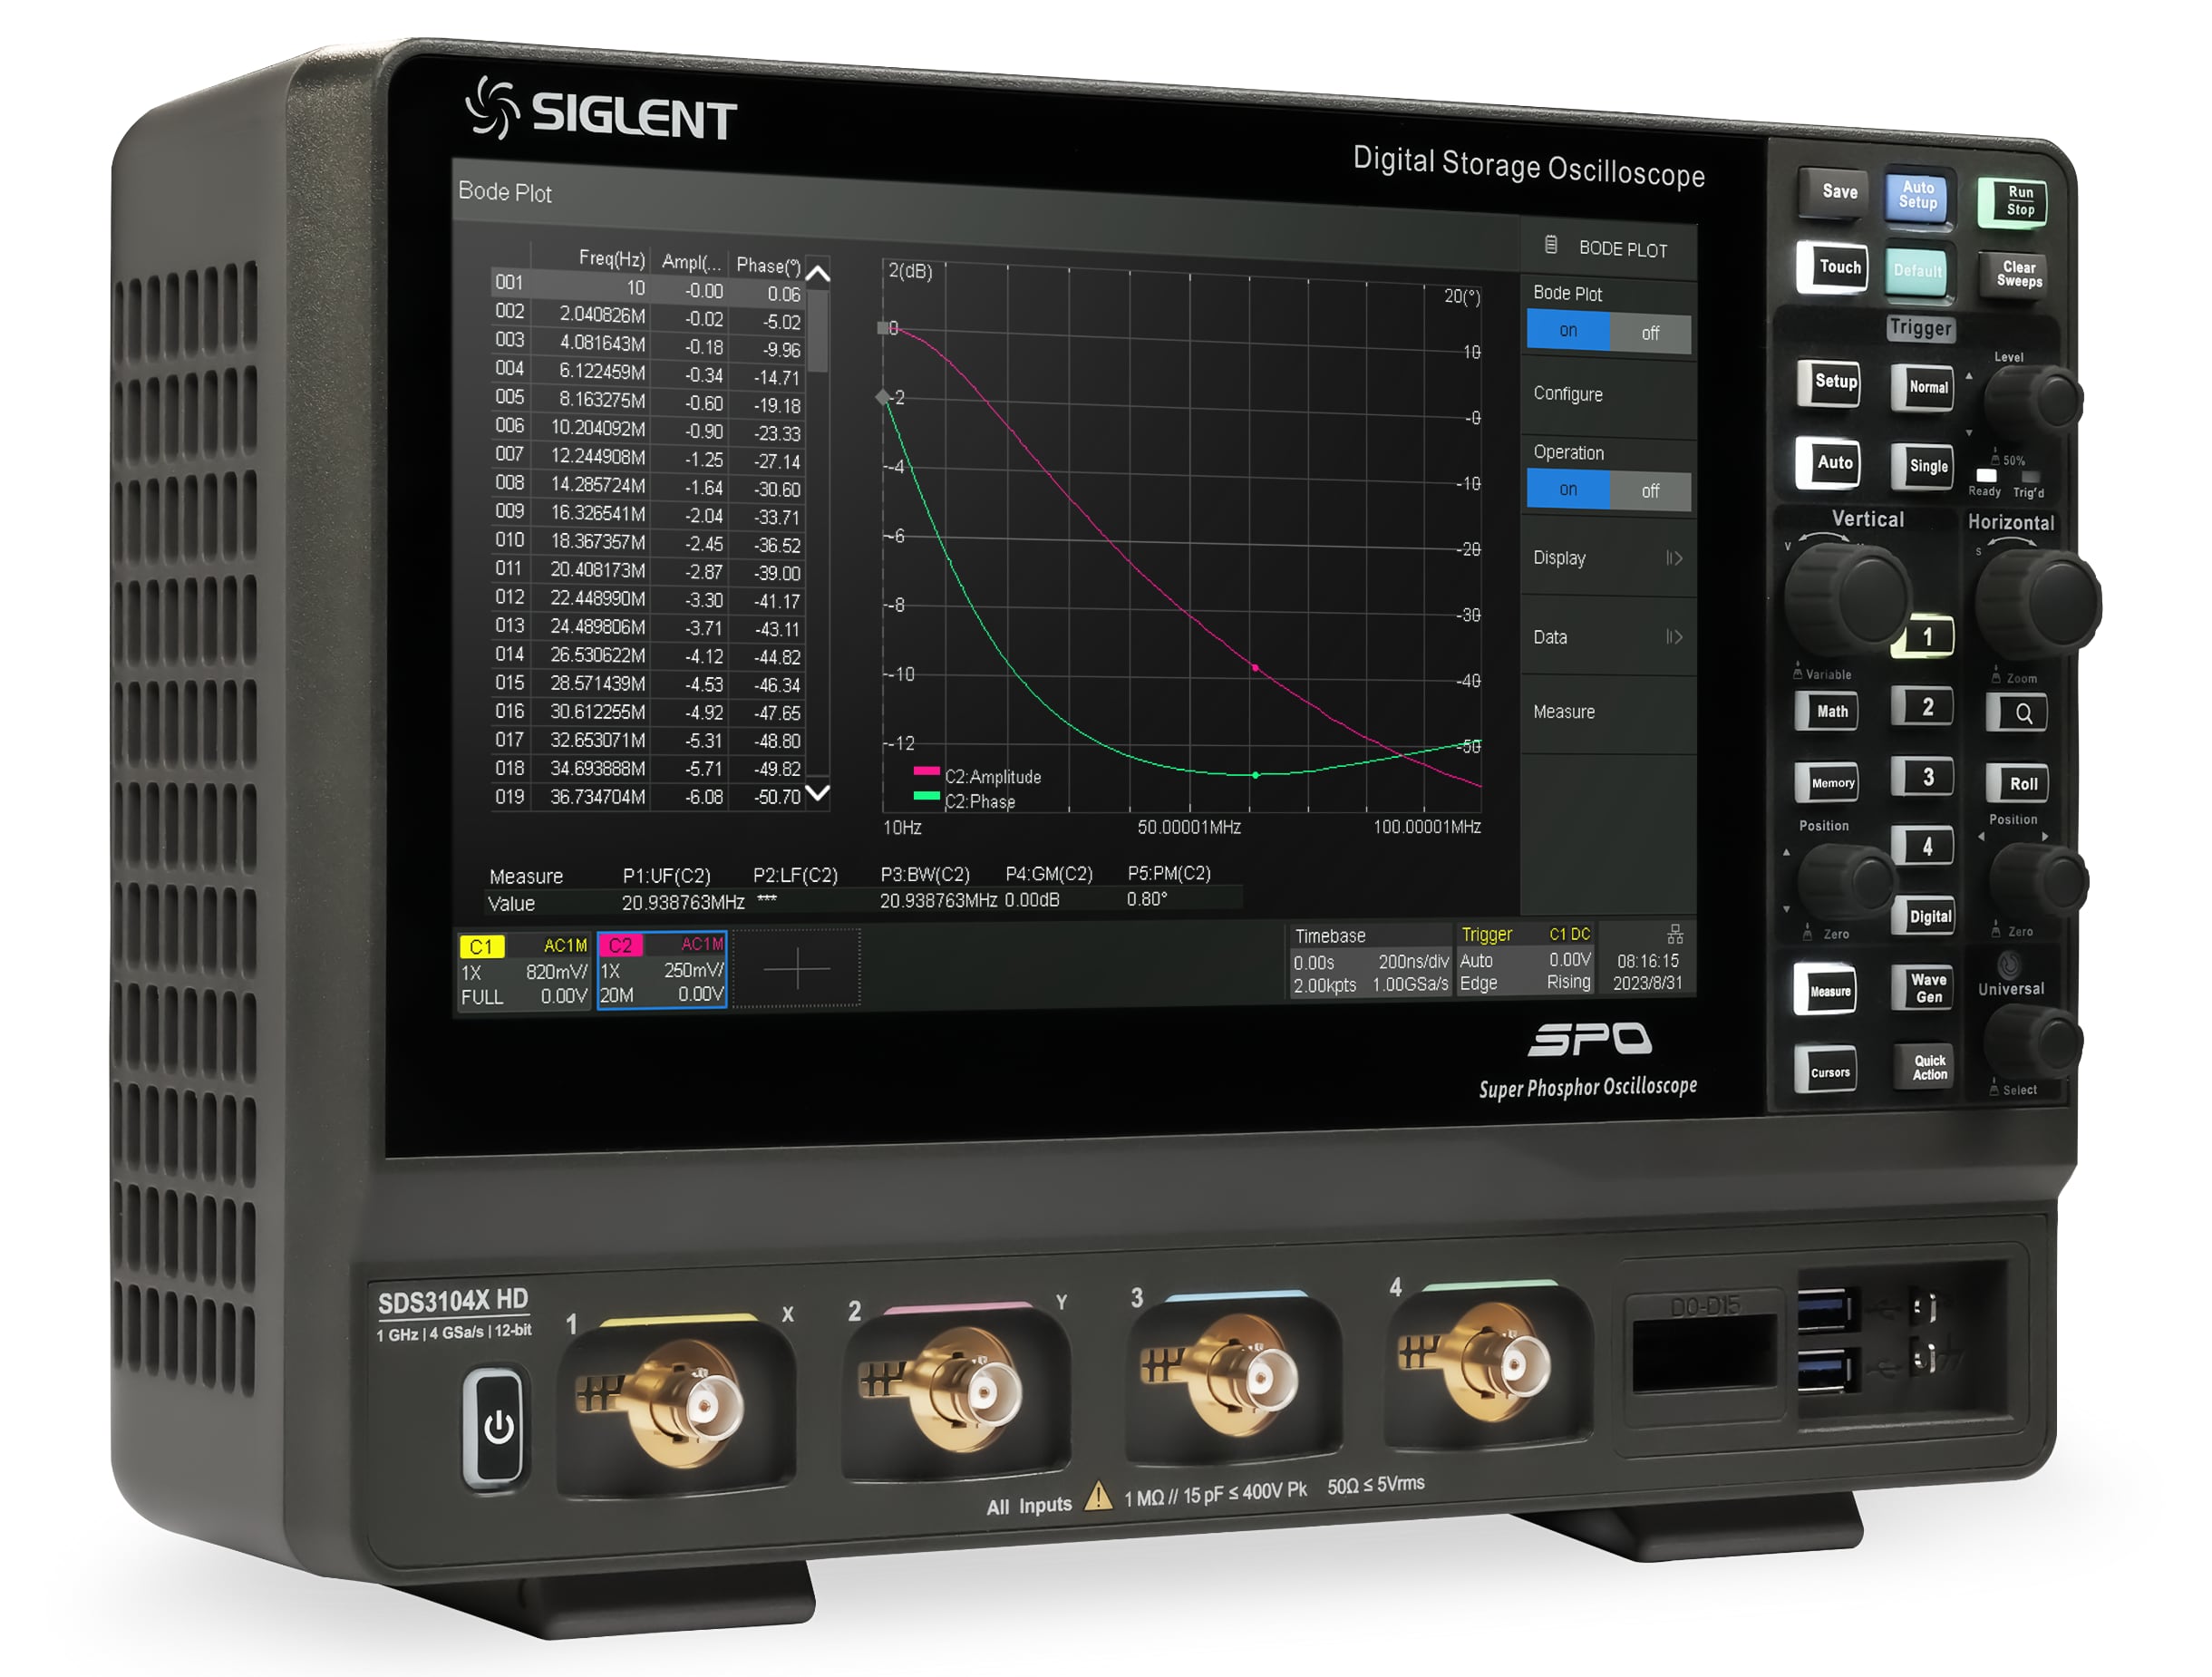Select table row 019 36.734704M
2212x1677 pixels.
[647, 797]
